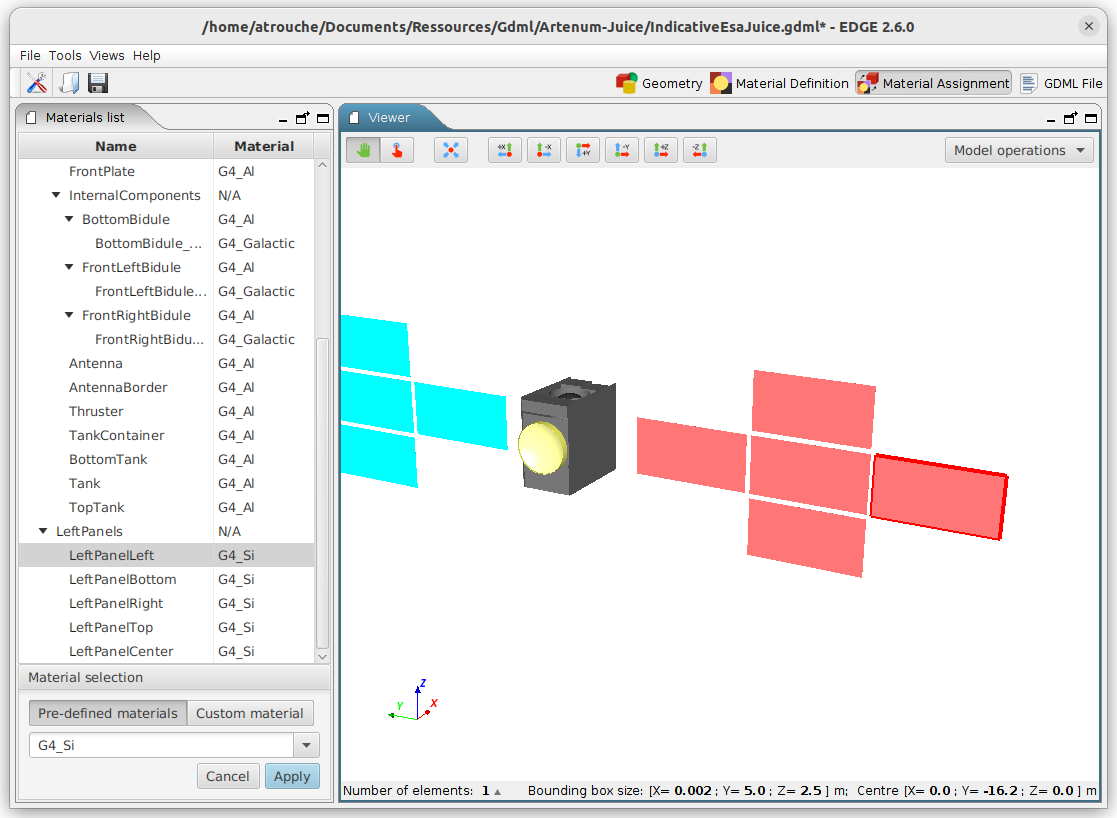
Task: Toggle the Material Assignment mode button
Action: [x=932, y=83]
